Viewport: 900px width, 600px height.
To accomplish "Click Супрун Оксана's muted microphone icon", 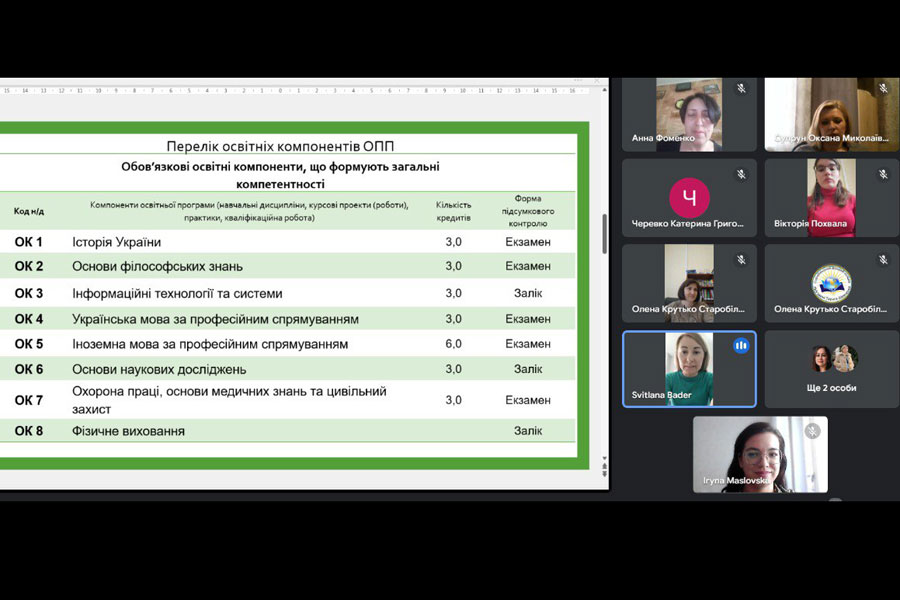I will click(x=883, y=88).
